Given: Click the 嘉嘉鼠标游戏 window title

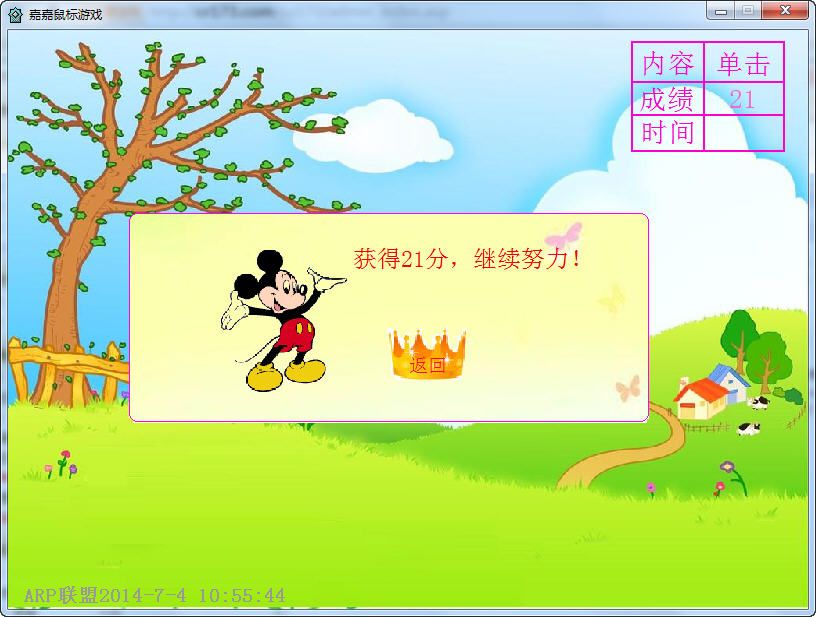Looking at the screenshot, I should (x=65, y=15).
